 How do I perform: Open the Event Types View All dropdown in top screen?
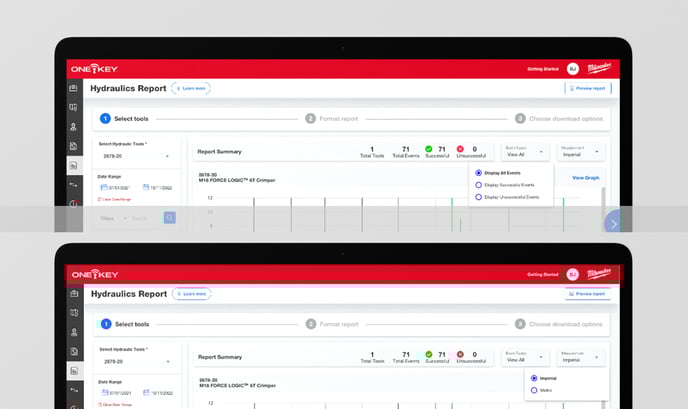(524, 151)
